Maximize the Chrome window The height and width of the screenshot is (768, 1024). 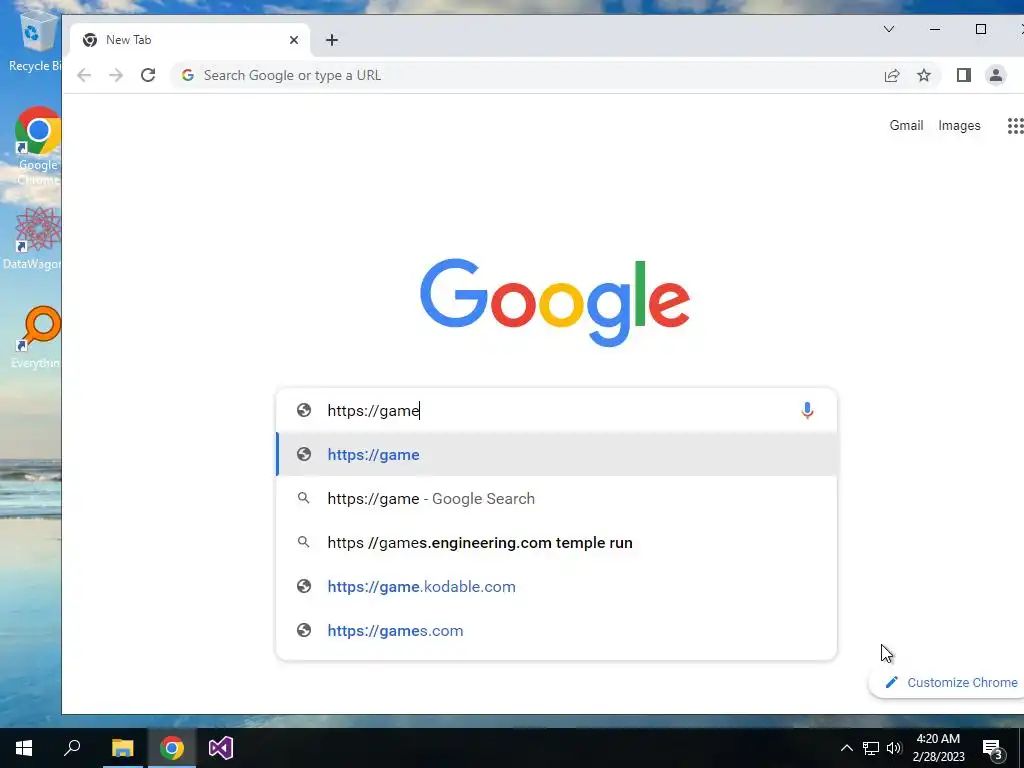(980, 29)
